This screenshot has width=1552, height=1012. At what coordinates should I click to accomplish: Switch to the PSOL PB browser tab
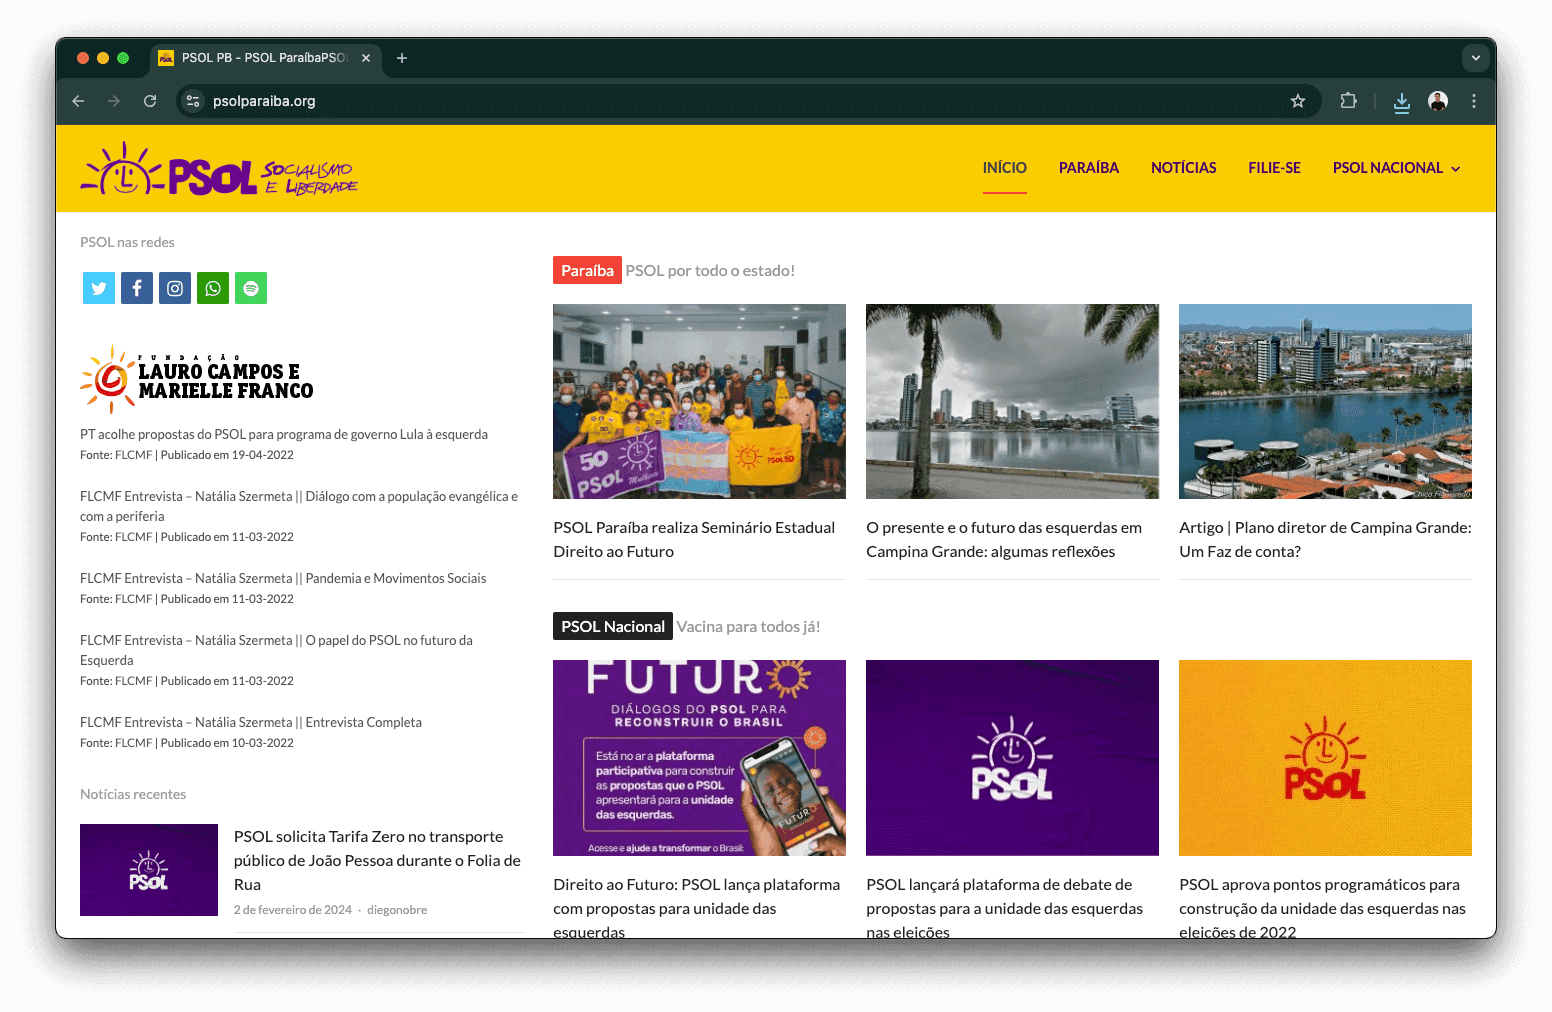(260, 58)
